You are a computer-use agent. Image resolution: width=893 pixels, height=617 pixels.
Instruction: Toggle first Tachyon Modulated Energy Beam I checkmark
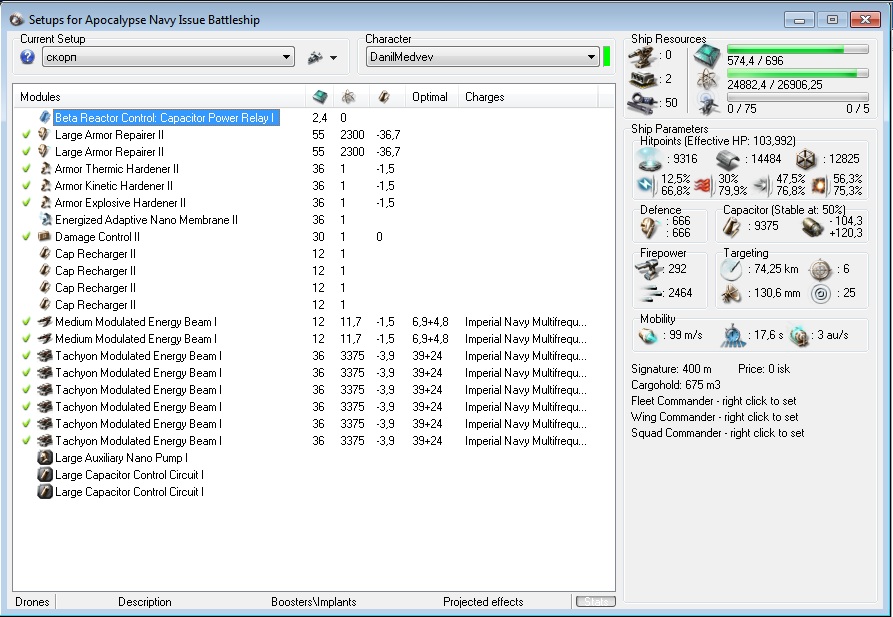click(26, 356)
